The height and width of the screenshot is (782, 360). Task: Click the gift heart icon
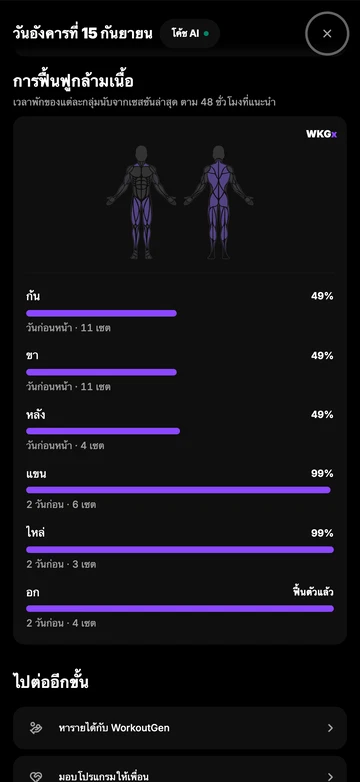point(36,777)
